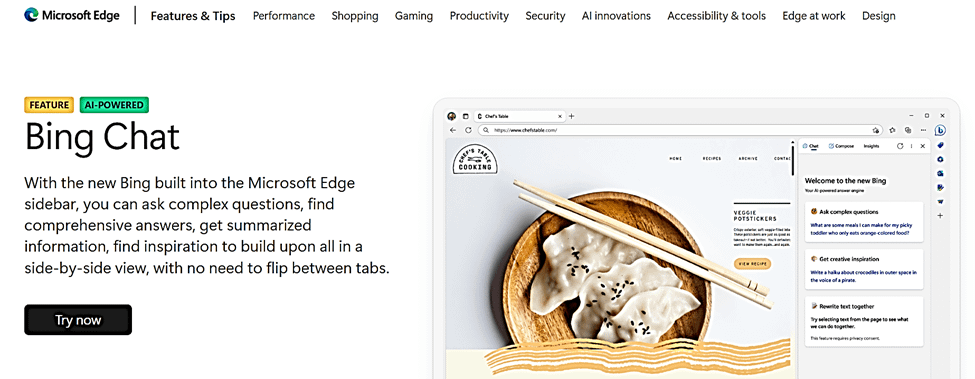Click the Get creative inspiration card title
Viewport: 975px width, 379px height.
pyautogui.click(x=849, y=259)
